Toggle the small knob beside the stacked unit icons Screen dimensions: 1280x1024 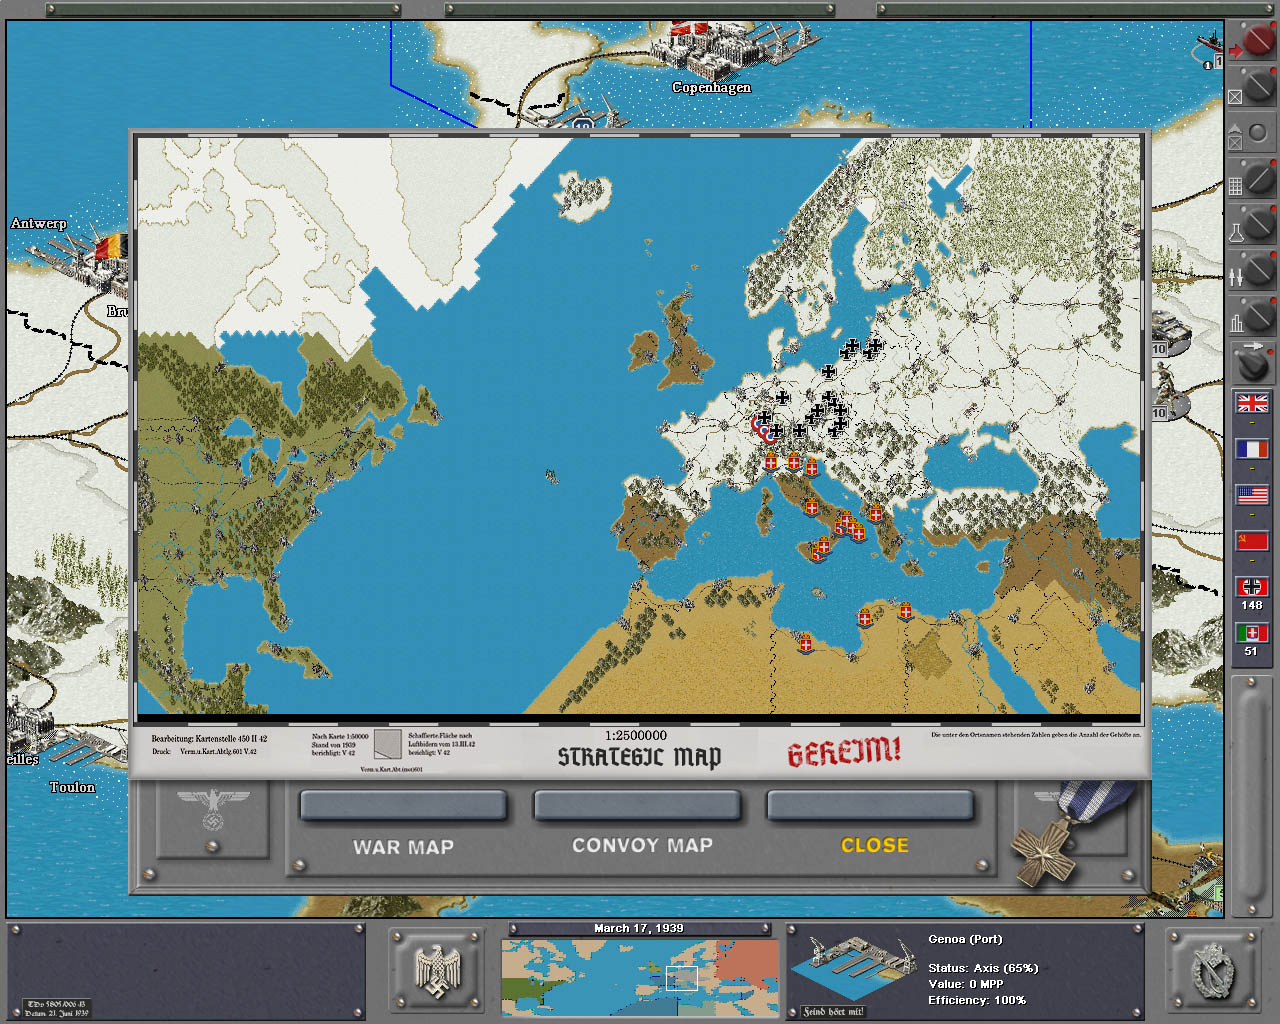[1258, 133]
